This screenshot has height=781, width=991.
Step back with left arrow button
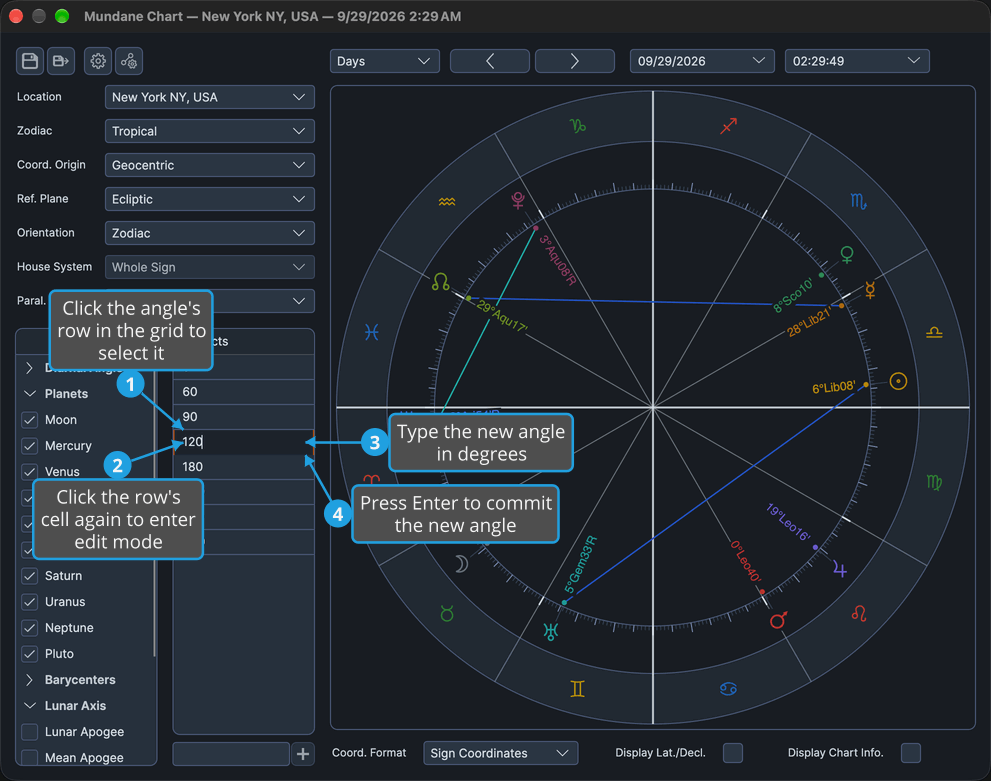(490, 61)
